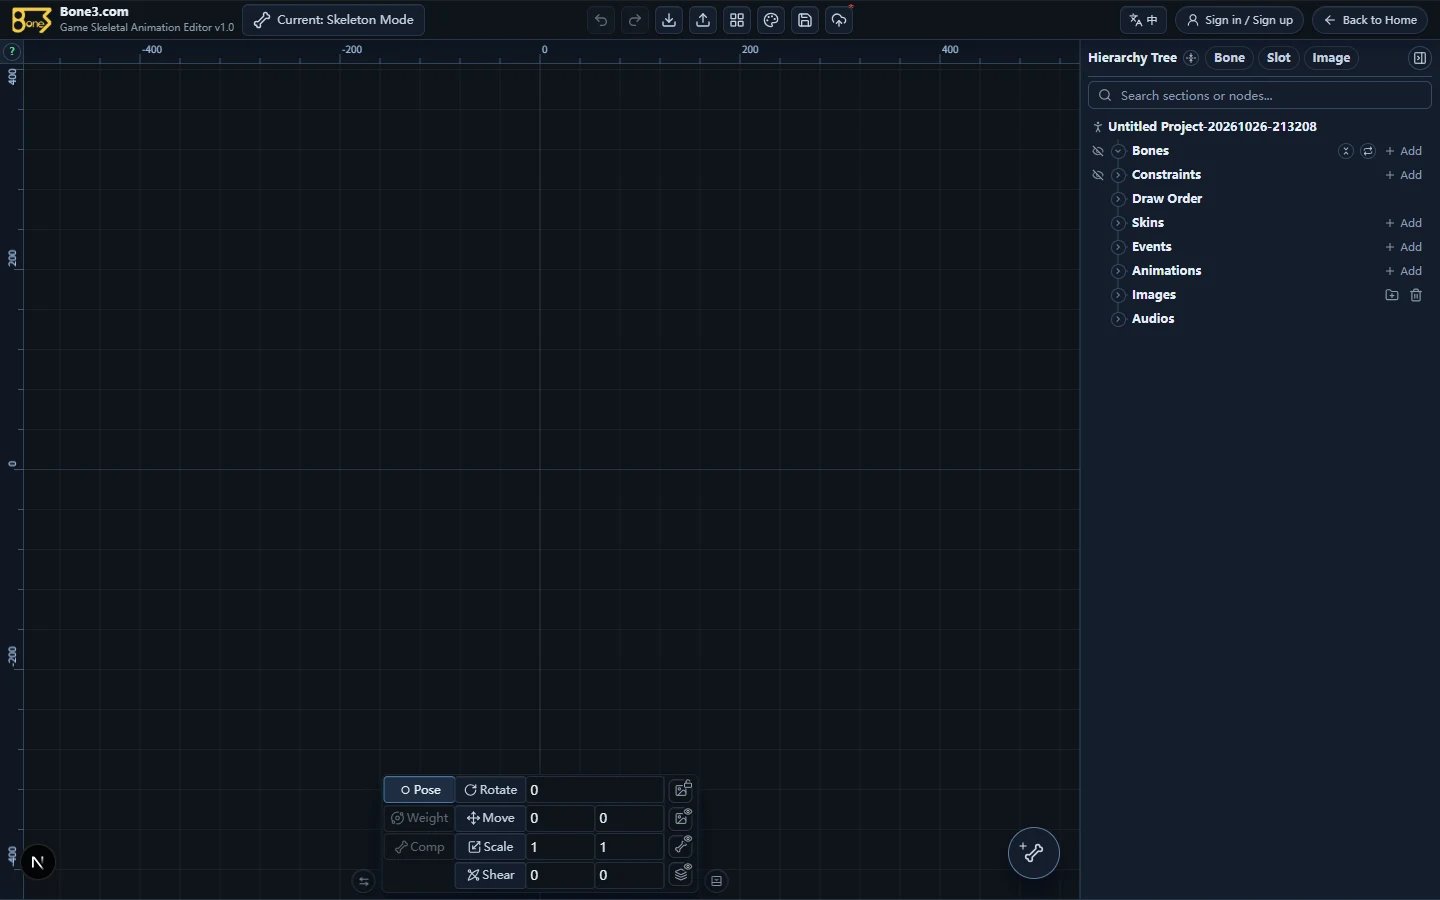Switch to the Bone tab
Viewport: 1440px width, 900px height.
pyautogui.click(x=1229, y=58)
